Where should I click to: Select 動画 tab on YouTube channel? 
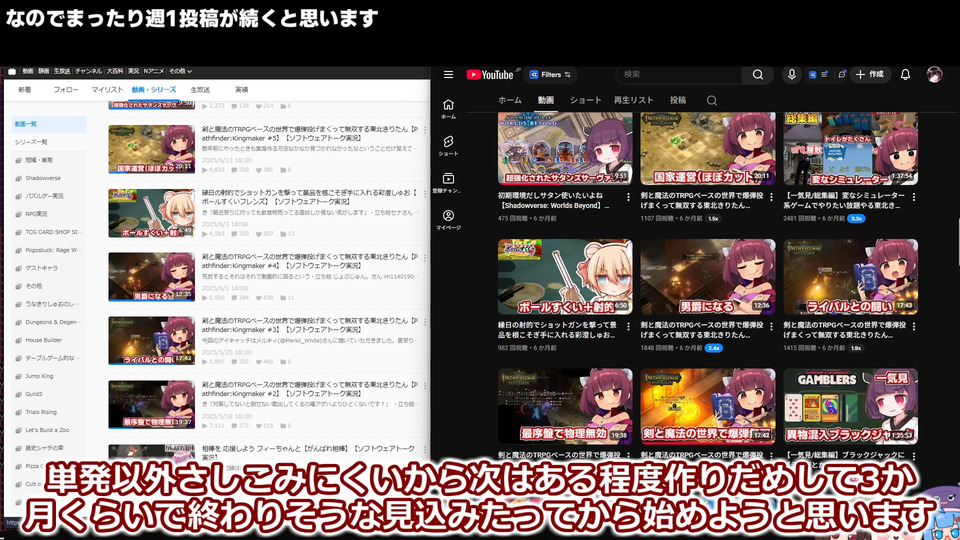tap(546, 100)
